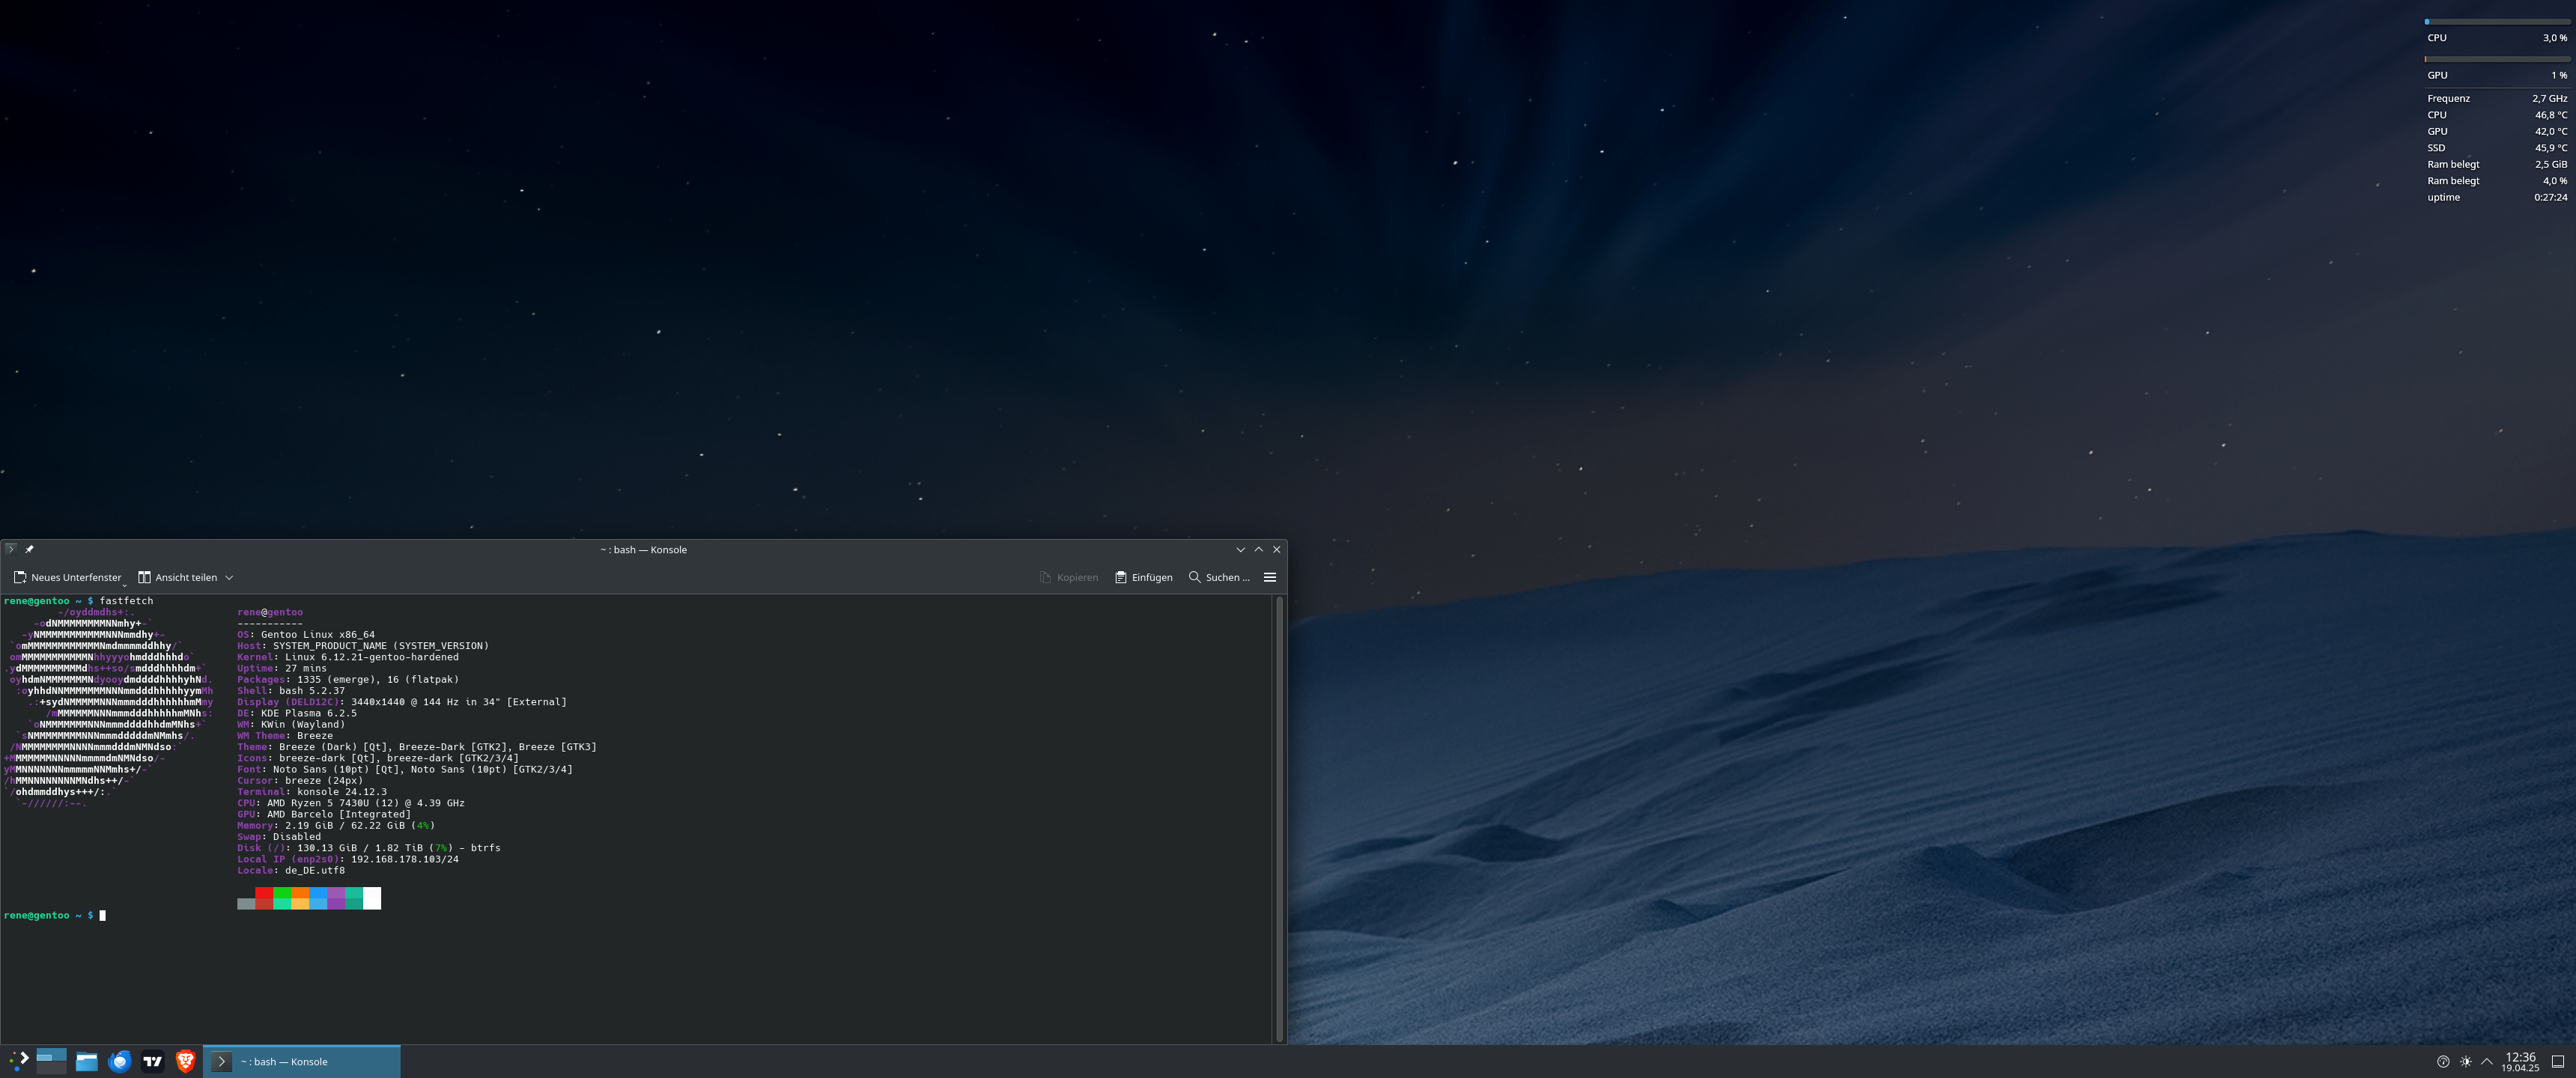Open the Ansicht teilen dropdown arrow
Viewport: 2576px width, 1078px height.
[229, 577]
